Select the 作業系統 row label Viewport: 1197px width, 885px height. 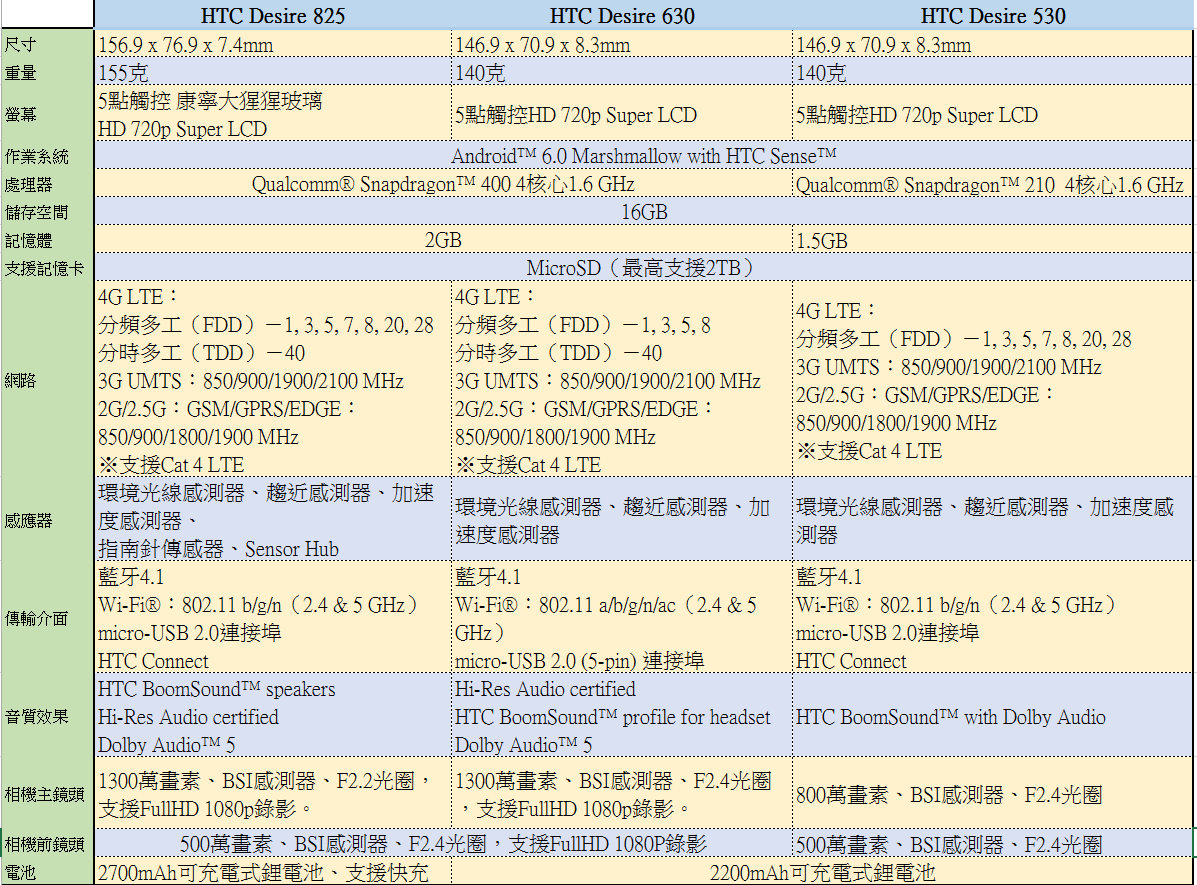(47, 156)
